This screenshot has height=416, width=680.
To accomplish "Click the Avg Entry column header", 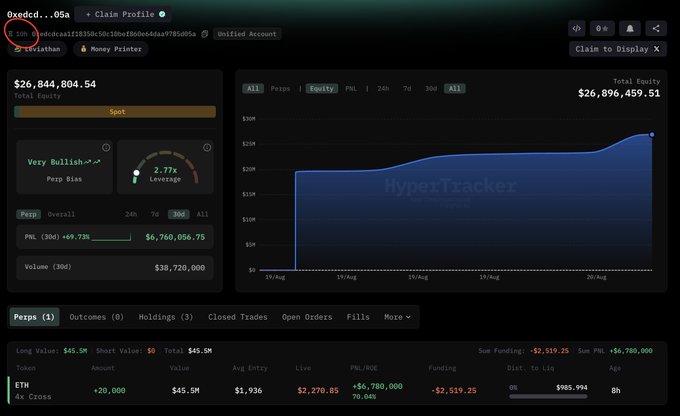I will (250, 368).
